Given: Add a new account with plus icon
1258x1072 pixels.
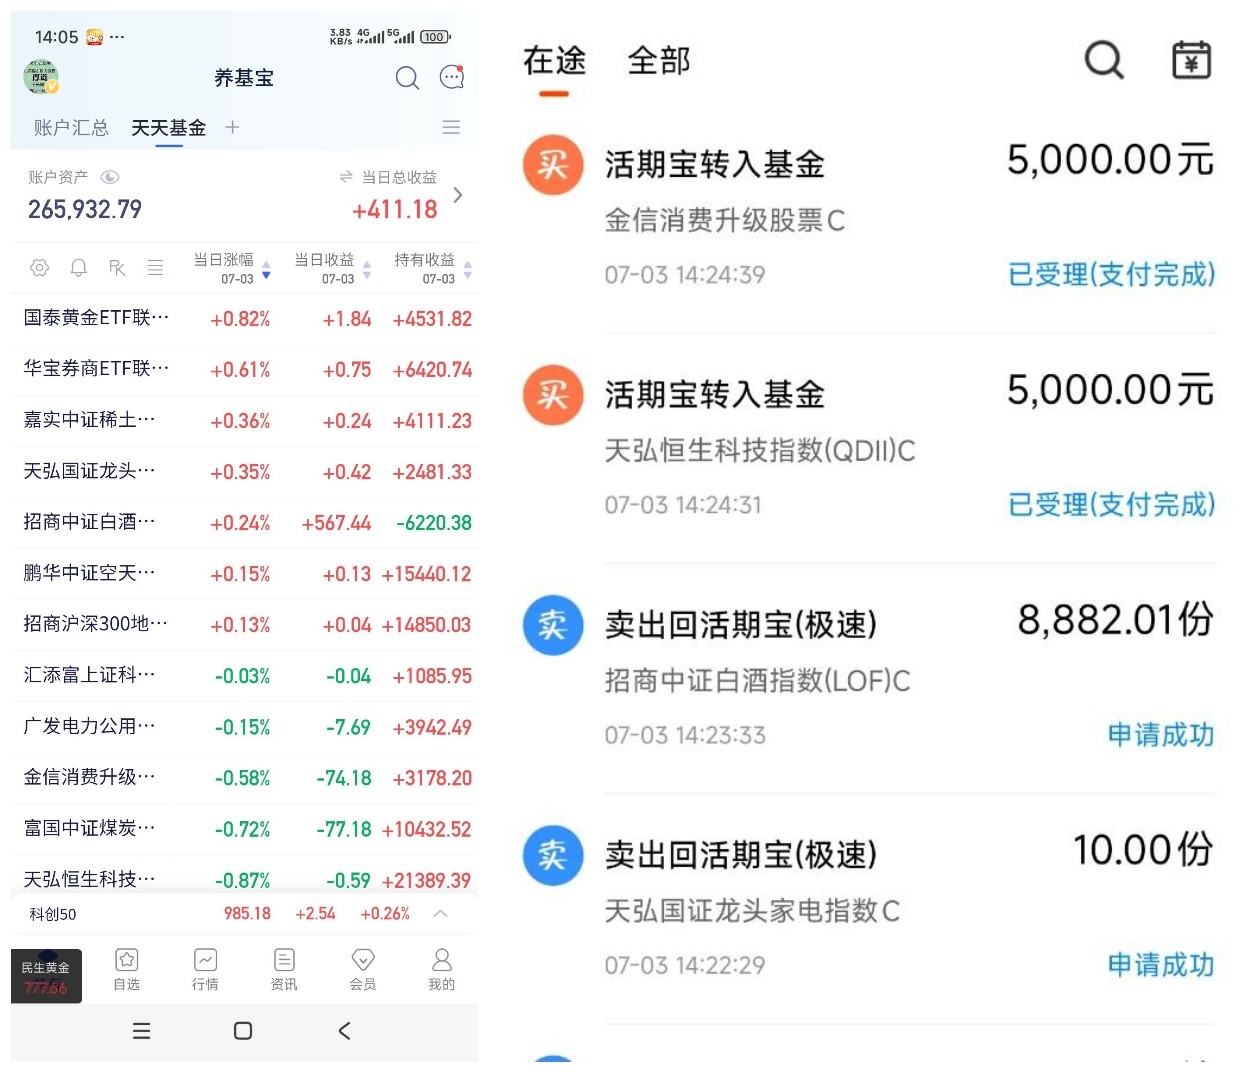Looking at the screenshot, I should pyautogui.click(x=232, y=127).
